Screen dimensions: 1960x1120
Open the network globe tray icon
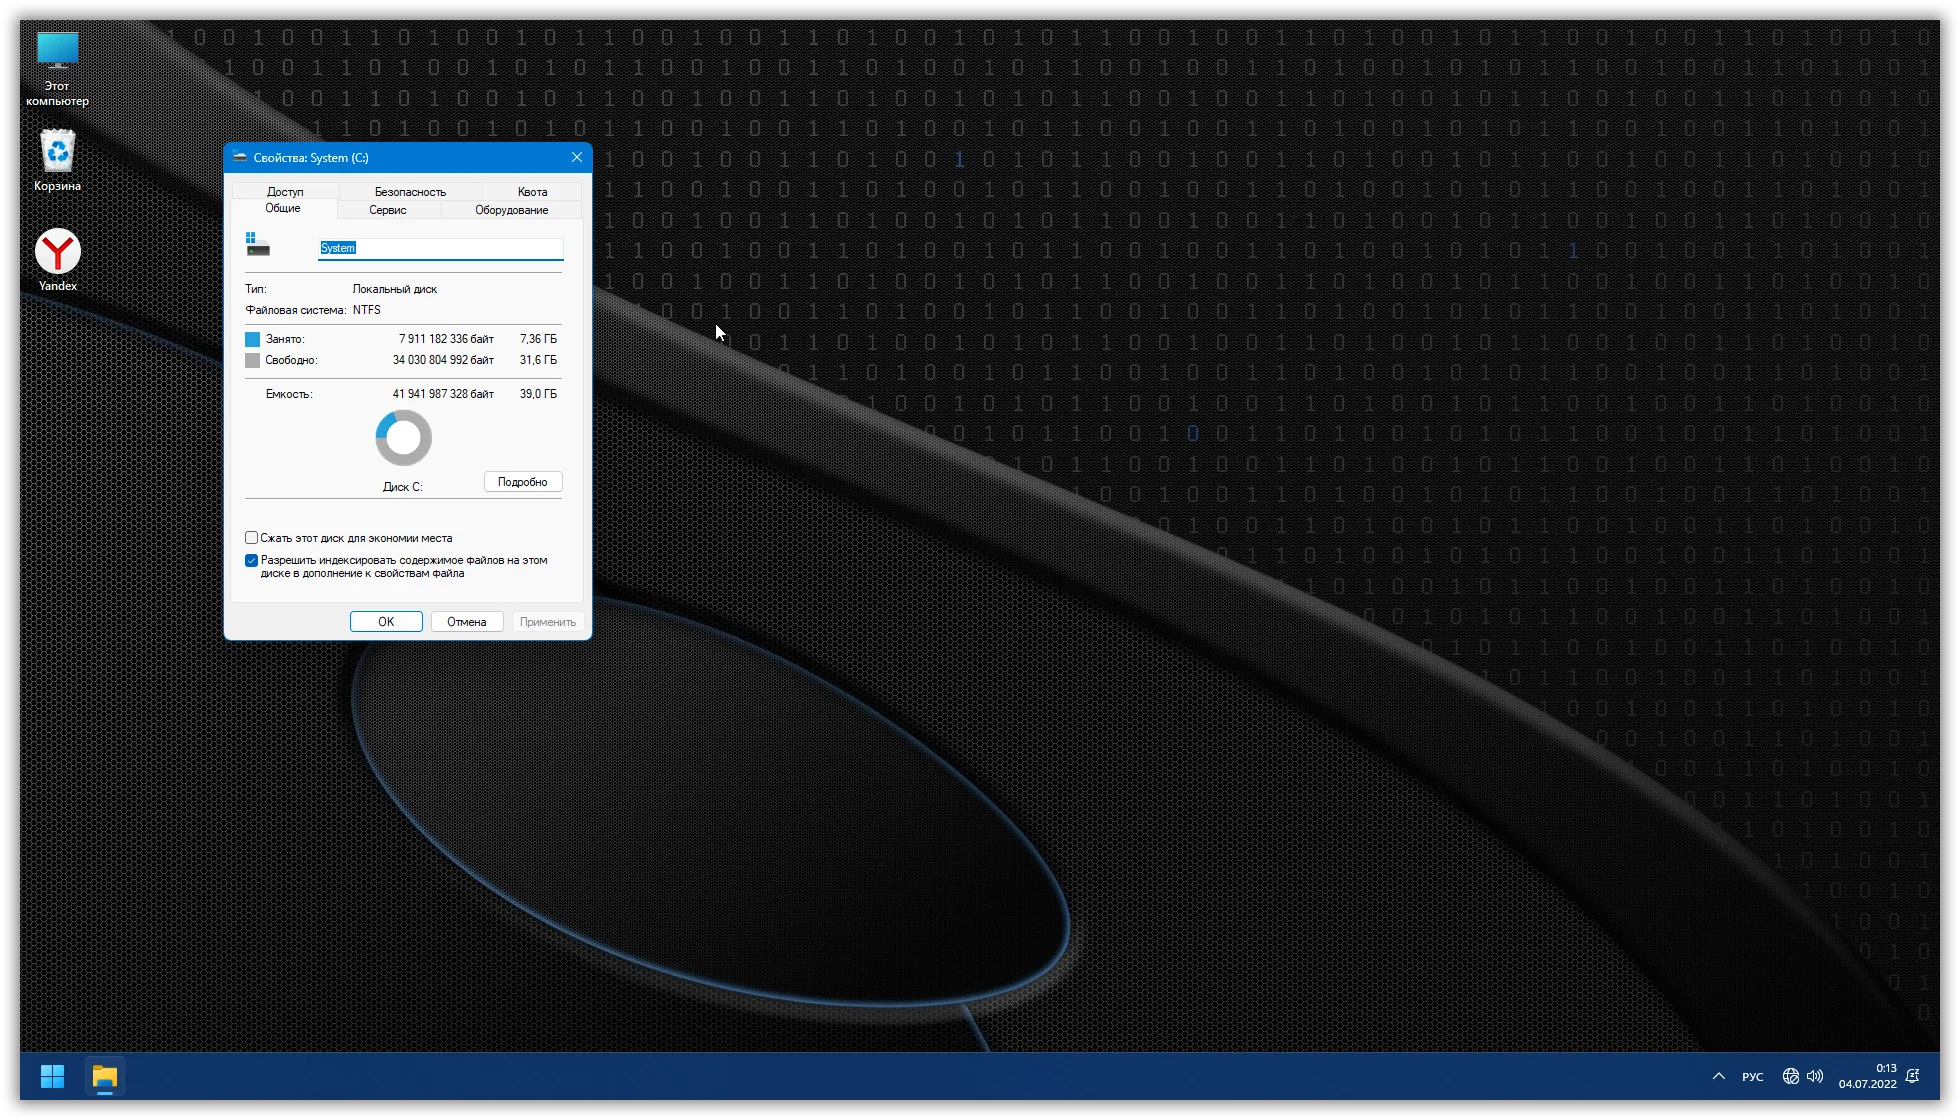pos(1790,1076)
